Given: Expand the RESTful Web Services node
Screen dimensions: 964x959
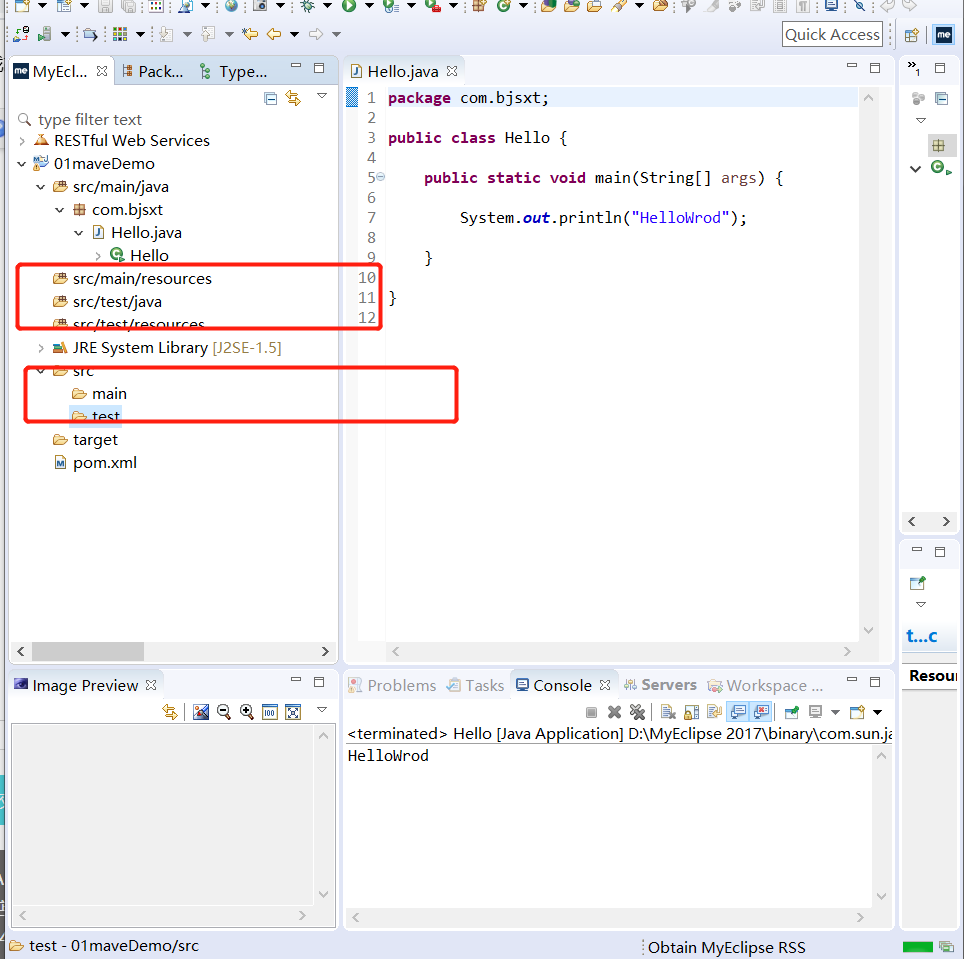Looking at the screenshot, I should click(22, 141).
